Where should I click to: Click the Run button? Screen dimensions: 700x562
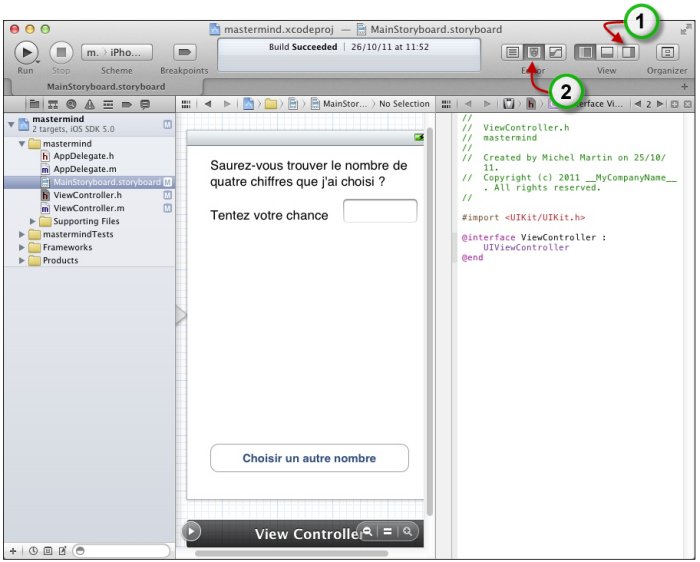click(x=26, y=53)
